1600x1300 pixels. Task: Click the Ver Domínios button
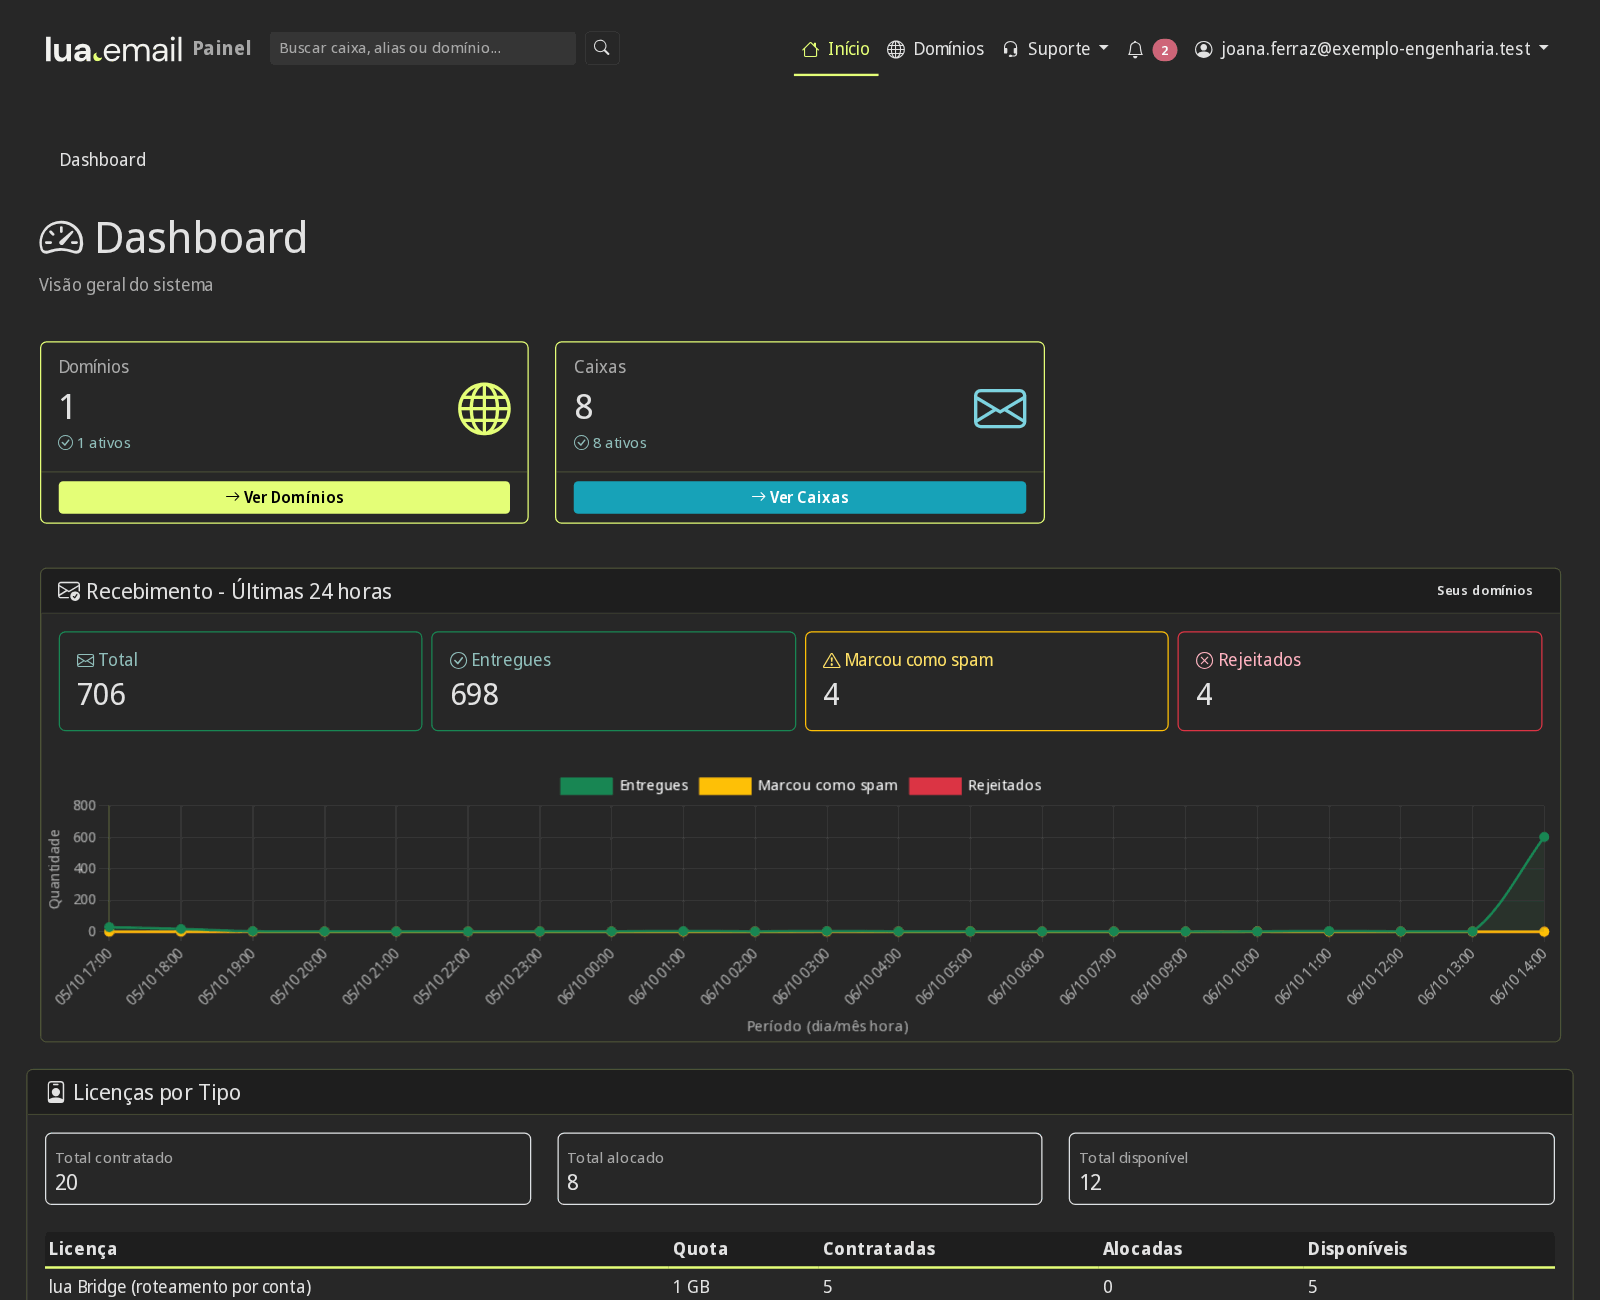click(284, 497)
